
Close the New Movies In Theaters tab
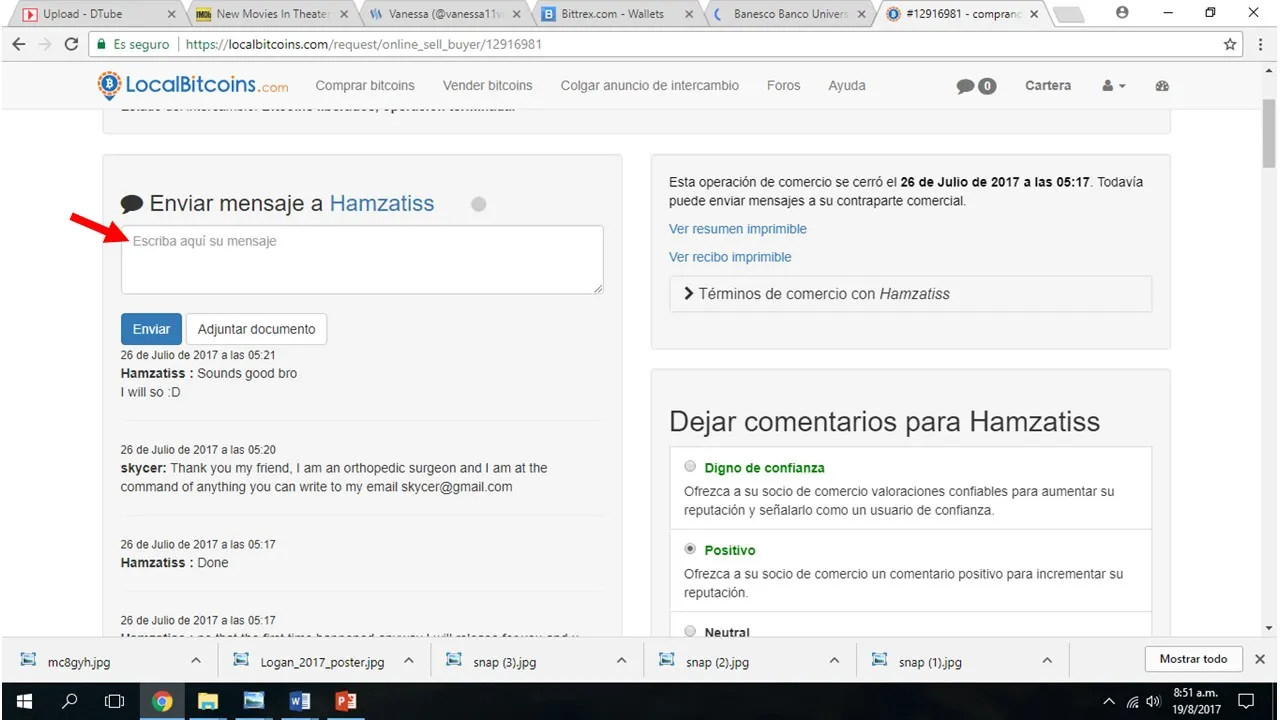[x=345, y=15]
